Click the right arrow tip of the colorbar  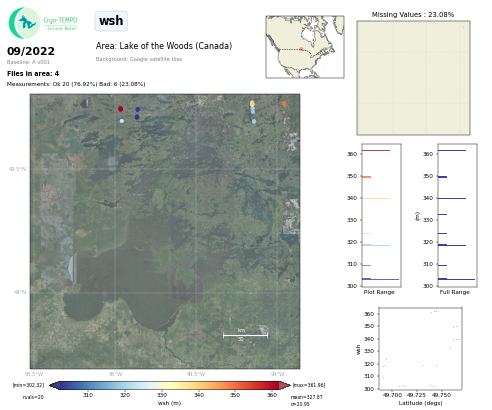[x=288, y=385]
